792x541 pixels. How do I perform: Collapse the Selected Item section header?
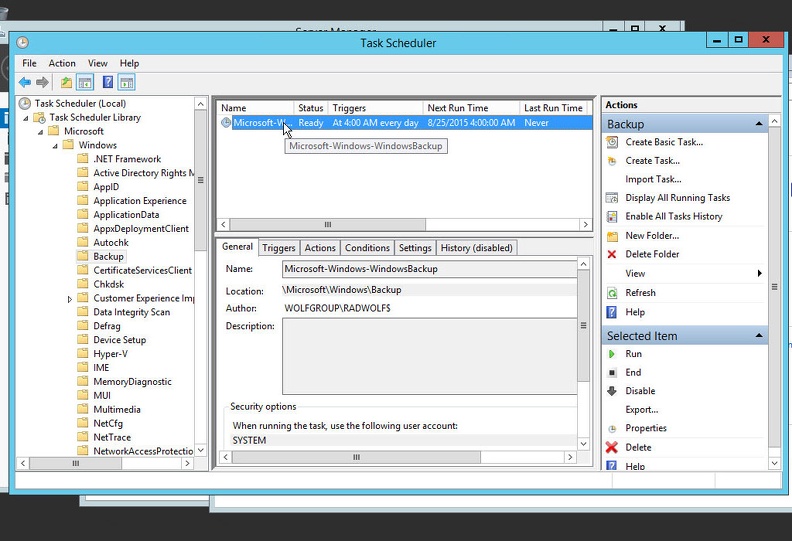760,336
